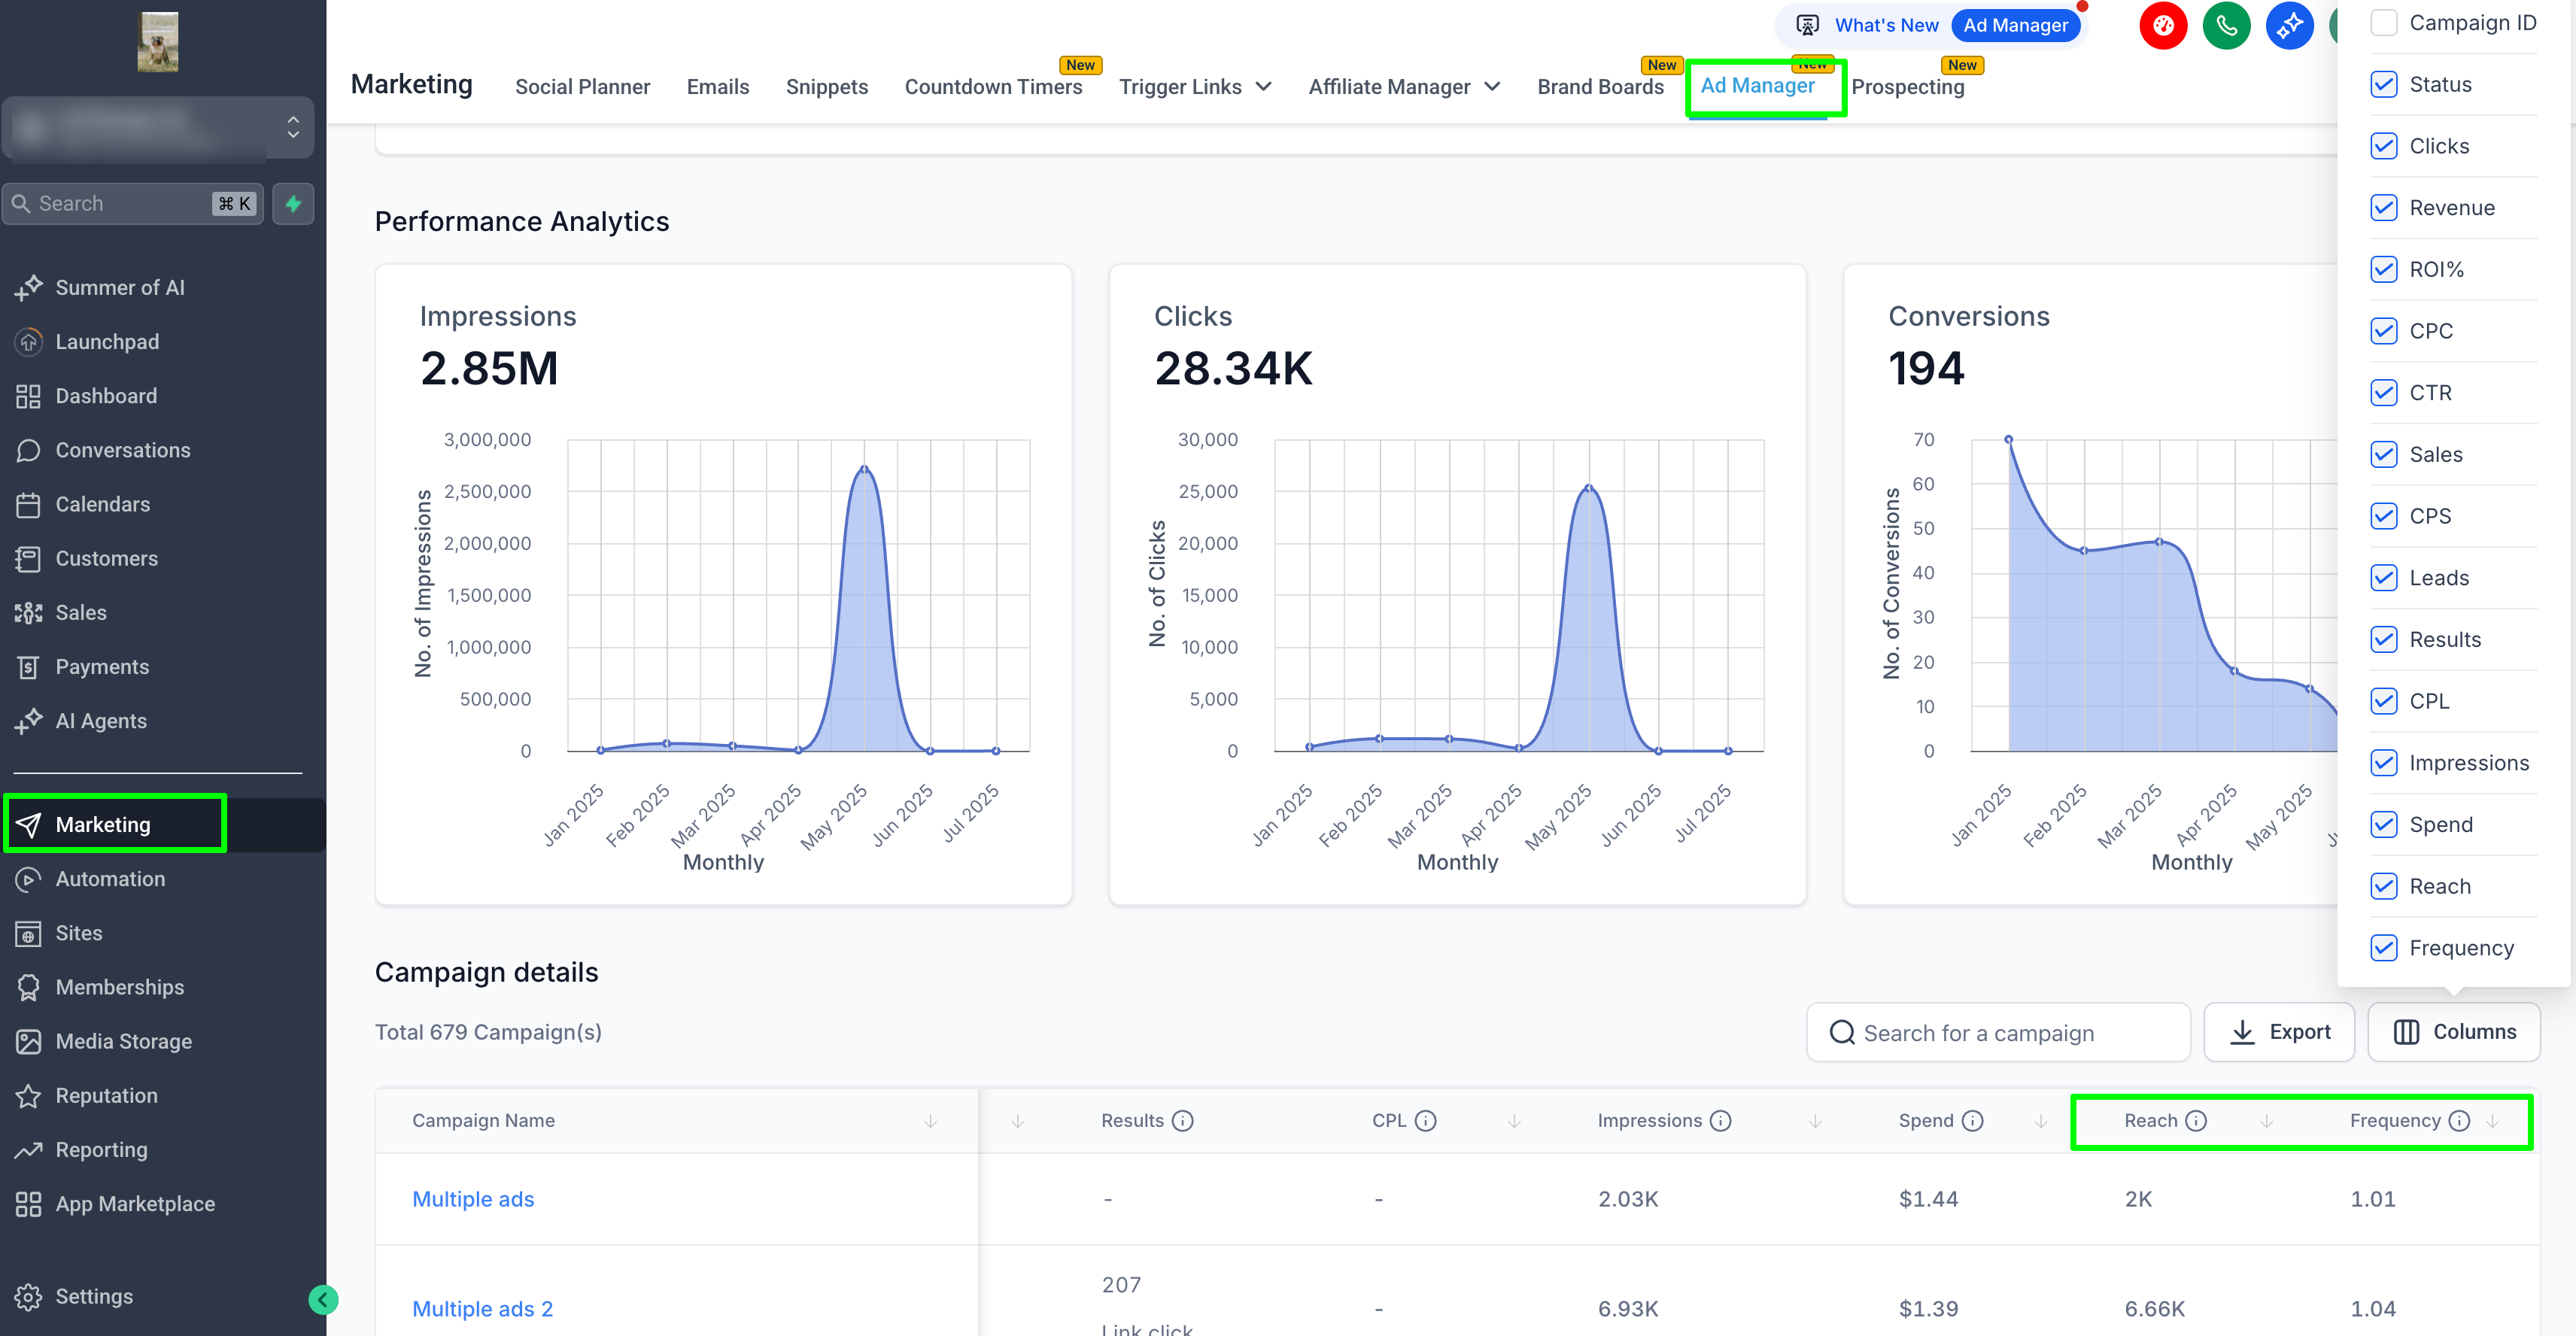Image resolution: width=2576 pixels, height=1336 pixels.
Task: Click the red dashboard gauge icon
Action: coord(2162,26)
